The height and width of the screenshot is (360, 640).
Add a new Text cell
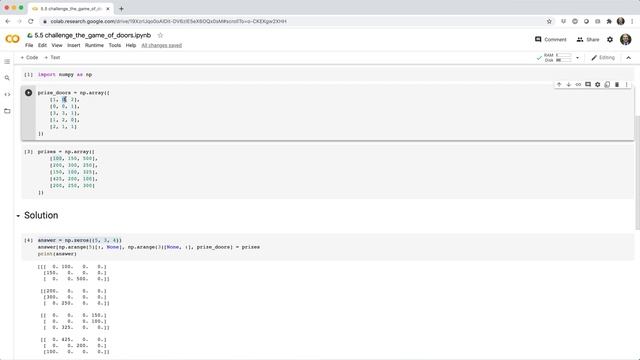tap(52, 58)
